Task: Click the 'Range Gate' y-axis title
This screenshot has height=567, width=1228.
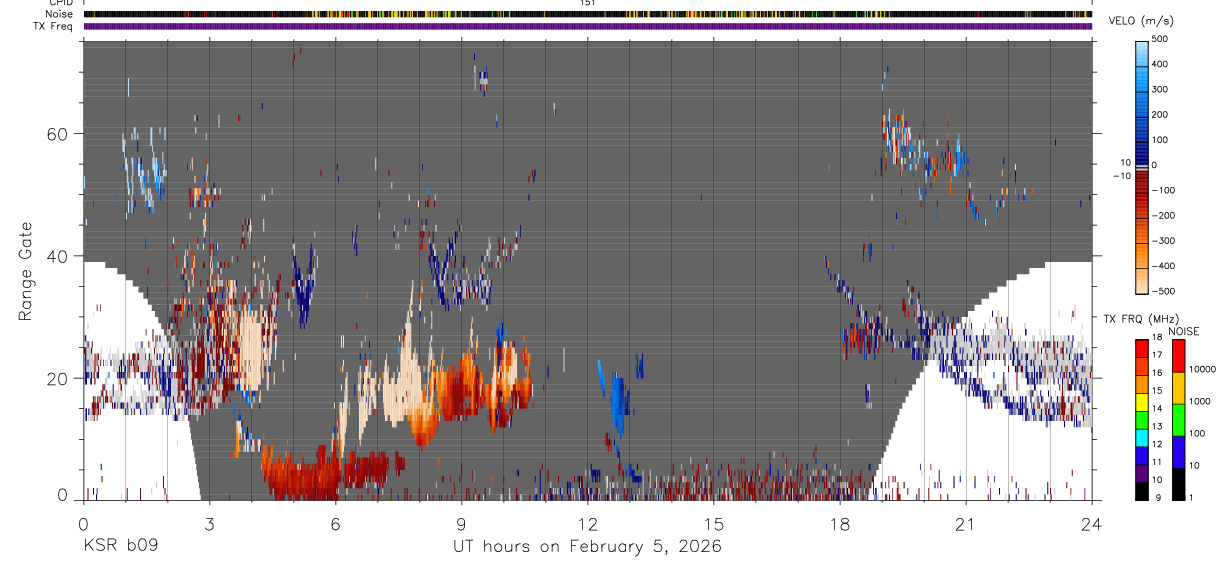Action: point(26,273)
